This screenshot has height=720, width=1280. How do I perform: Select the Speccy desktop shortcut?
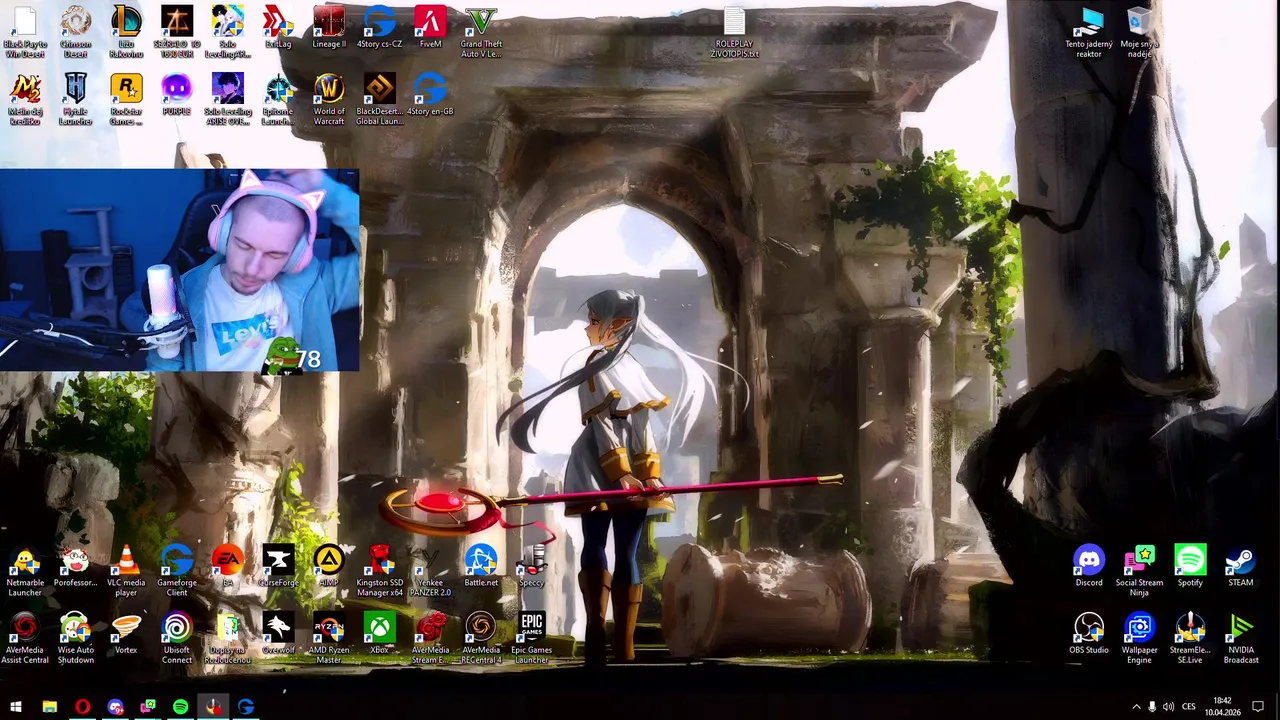(531, 567)
